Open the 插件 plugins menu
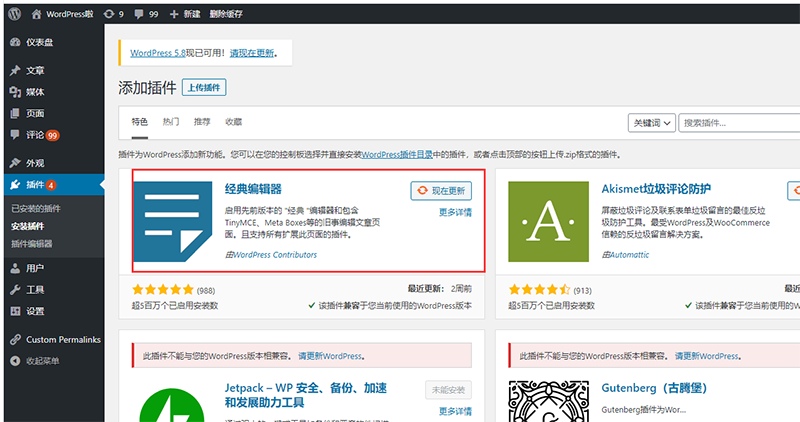The image size is (800, 422). 53,185
